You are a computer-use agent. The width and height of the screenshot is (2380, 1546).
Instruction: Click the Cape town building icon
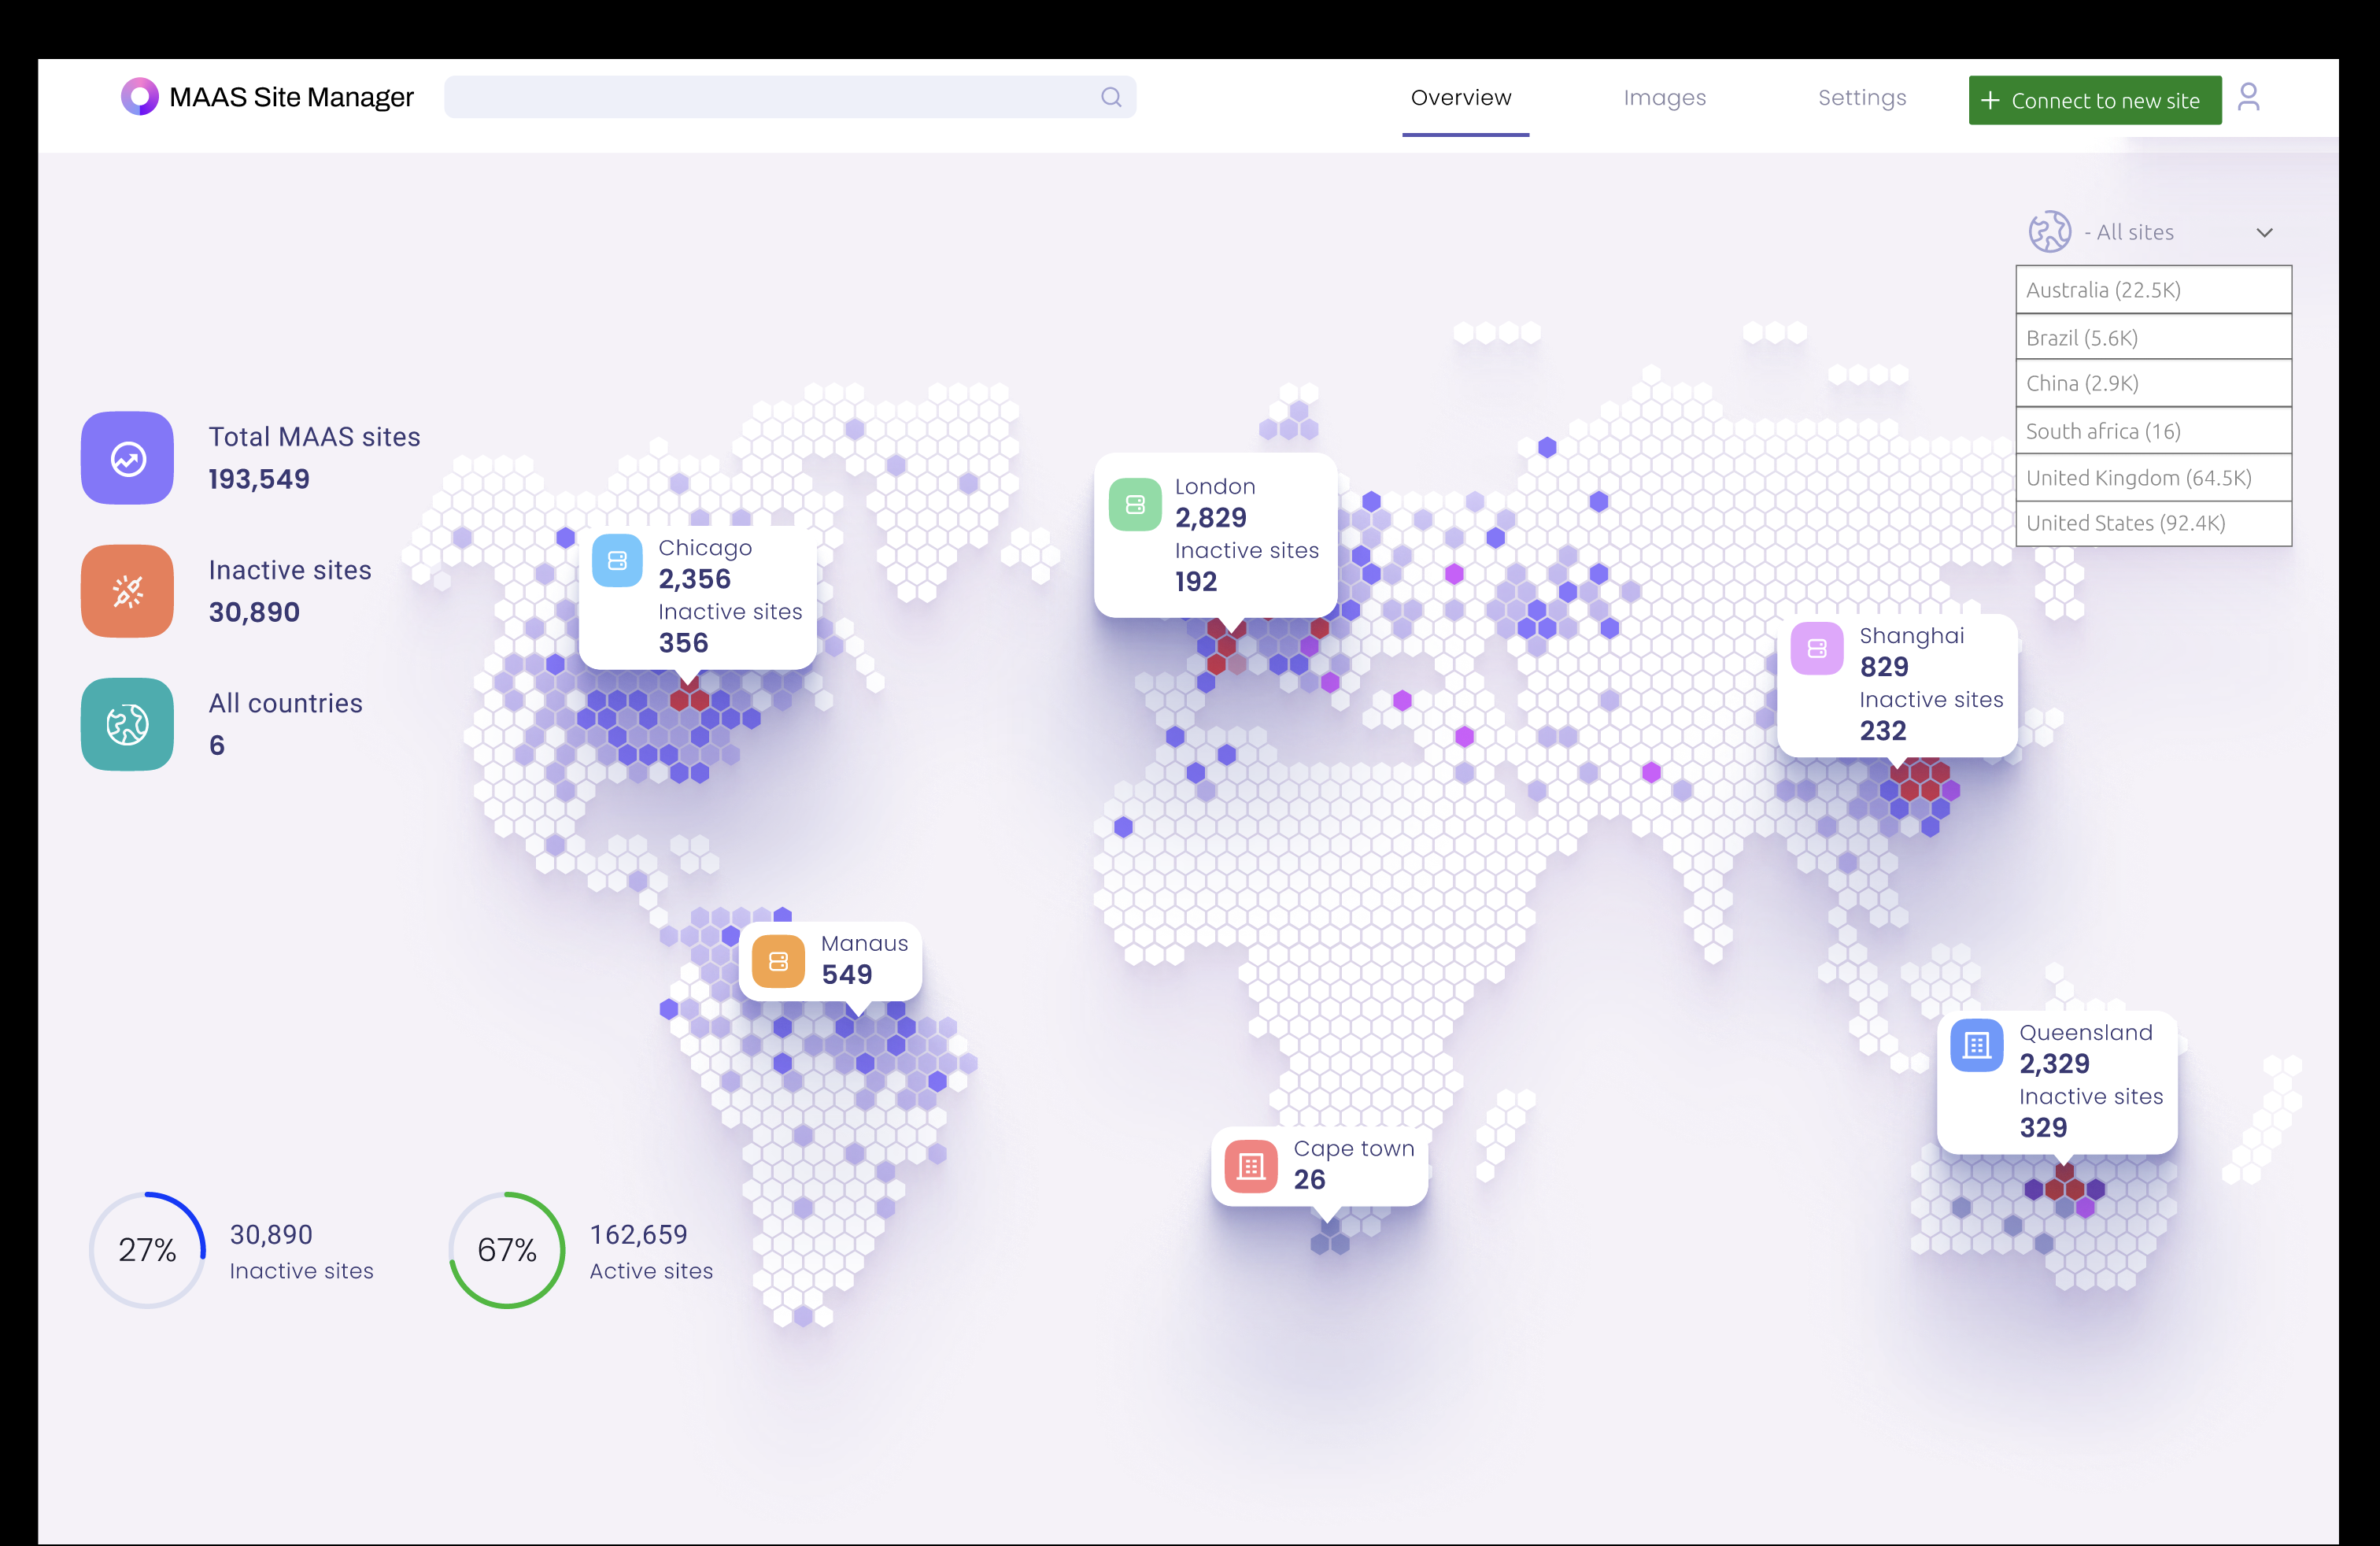click(1251, 1166)
